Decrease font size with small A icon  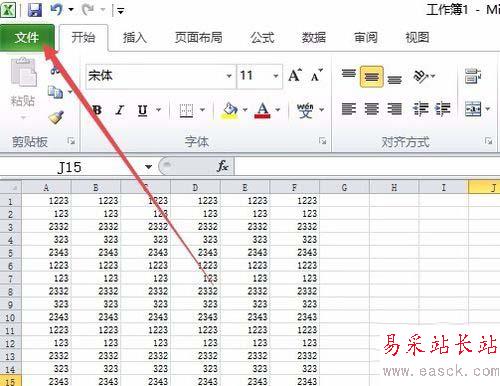point(316,76)
